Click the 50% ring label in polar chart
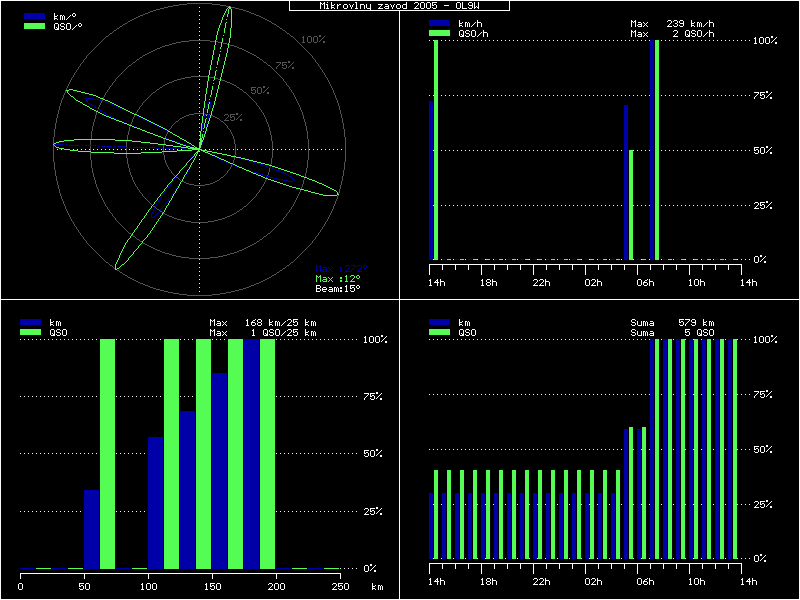This screenshot has height=600, width=800. tap(260, 90)
